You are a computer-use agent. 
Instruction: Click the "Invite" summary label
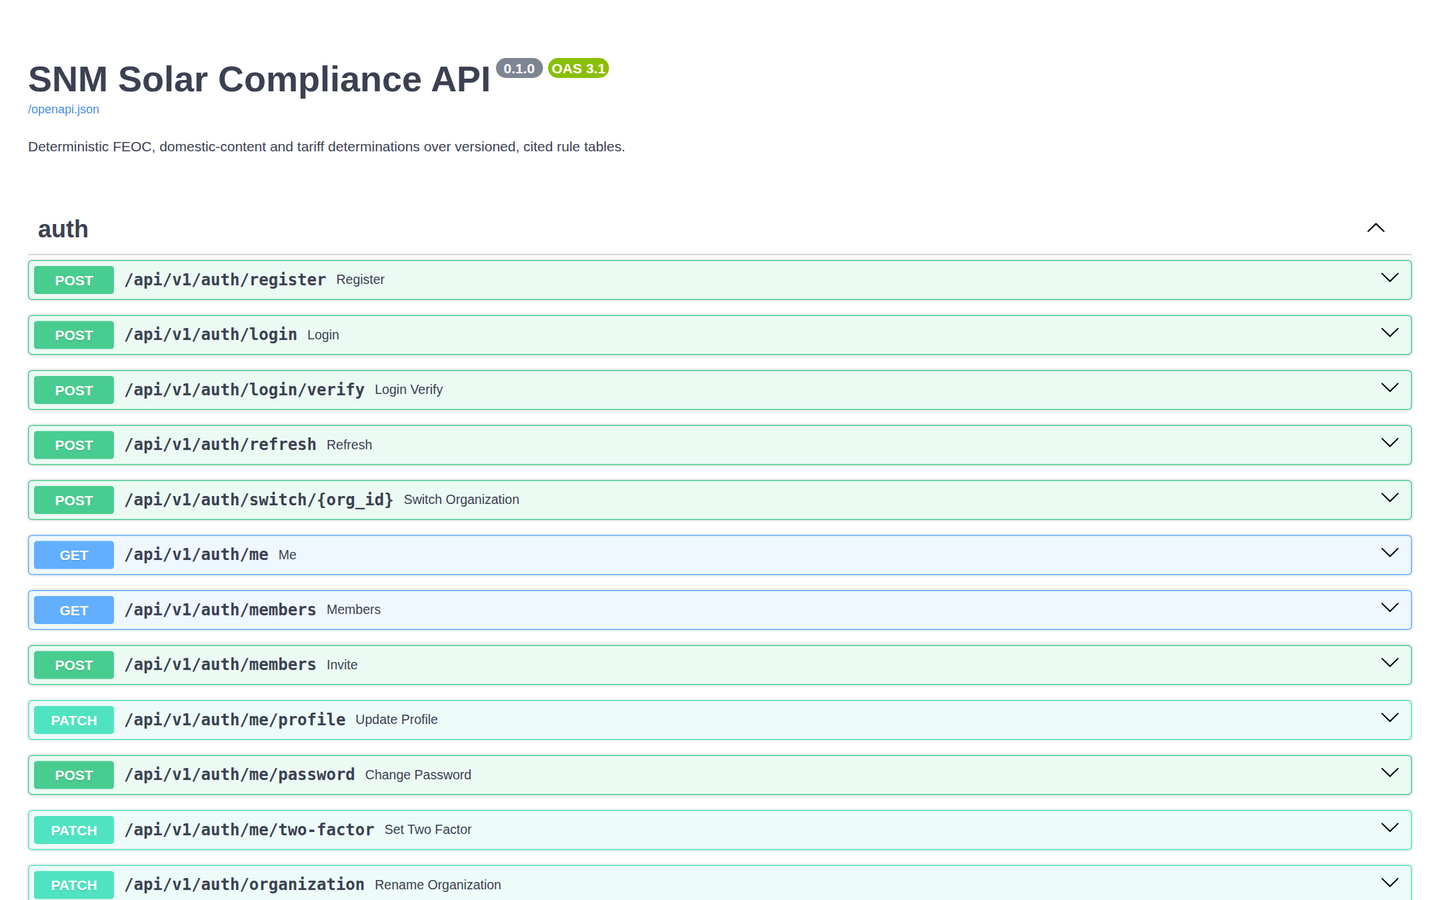(342, 665)
